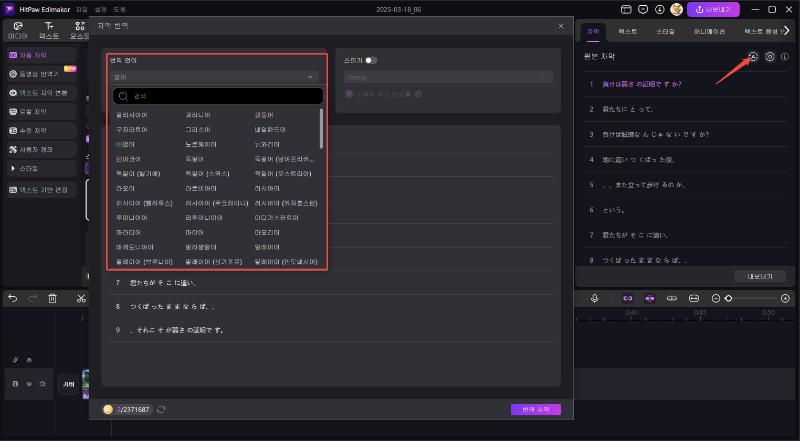This screenshot has width=800, height=441.
Task: Delete selection with the trash icon
Action: [x=51, y=298]
